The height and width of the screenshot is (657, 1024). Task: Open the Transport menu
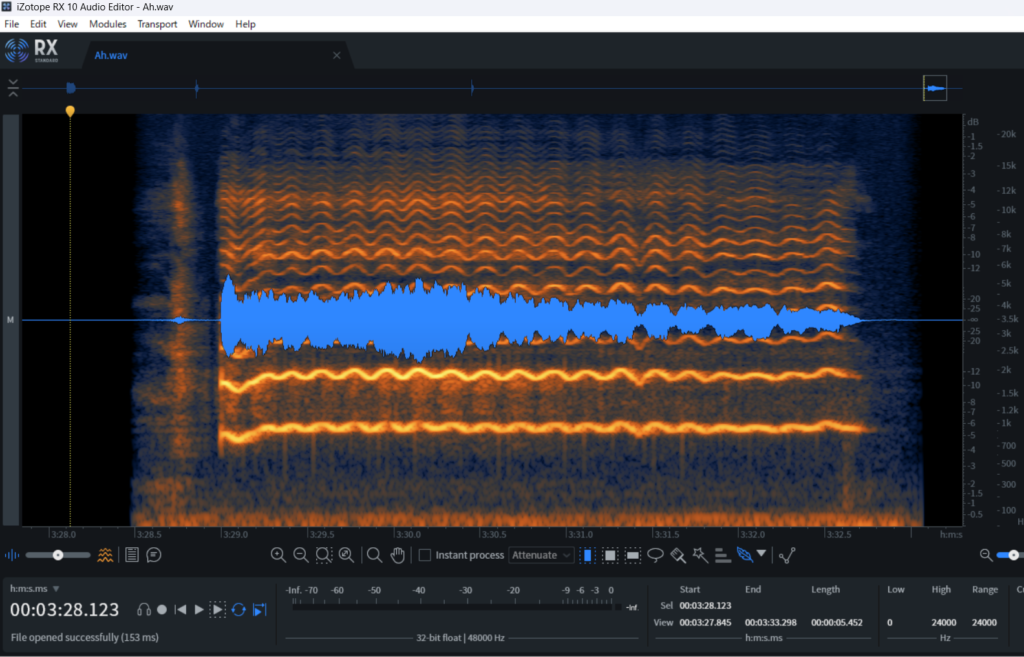[157, 24]
